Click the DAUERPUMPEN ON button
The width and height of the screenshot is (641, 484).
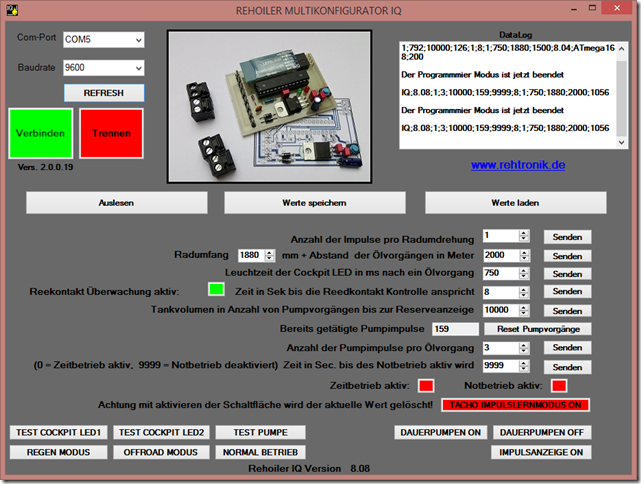click(440, 432)
